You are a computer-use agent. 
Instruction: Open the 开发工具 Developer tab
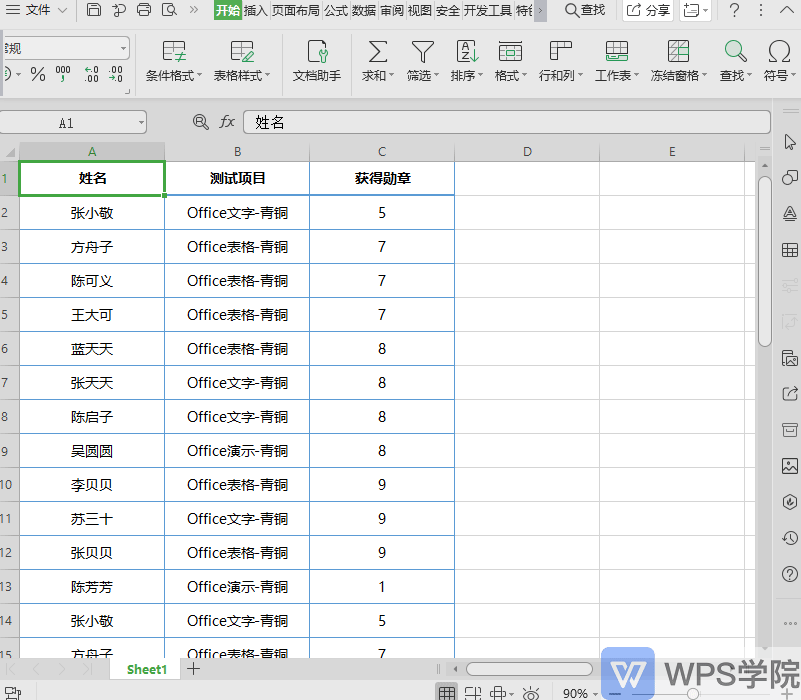487,10
